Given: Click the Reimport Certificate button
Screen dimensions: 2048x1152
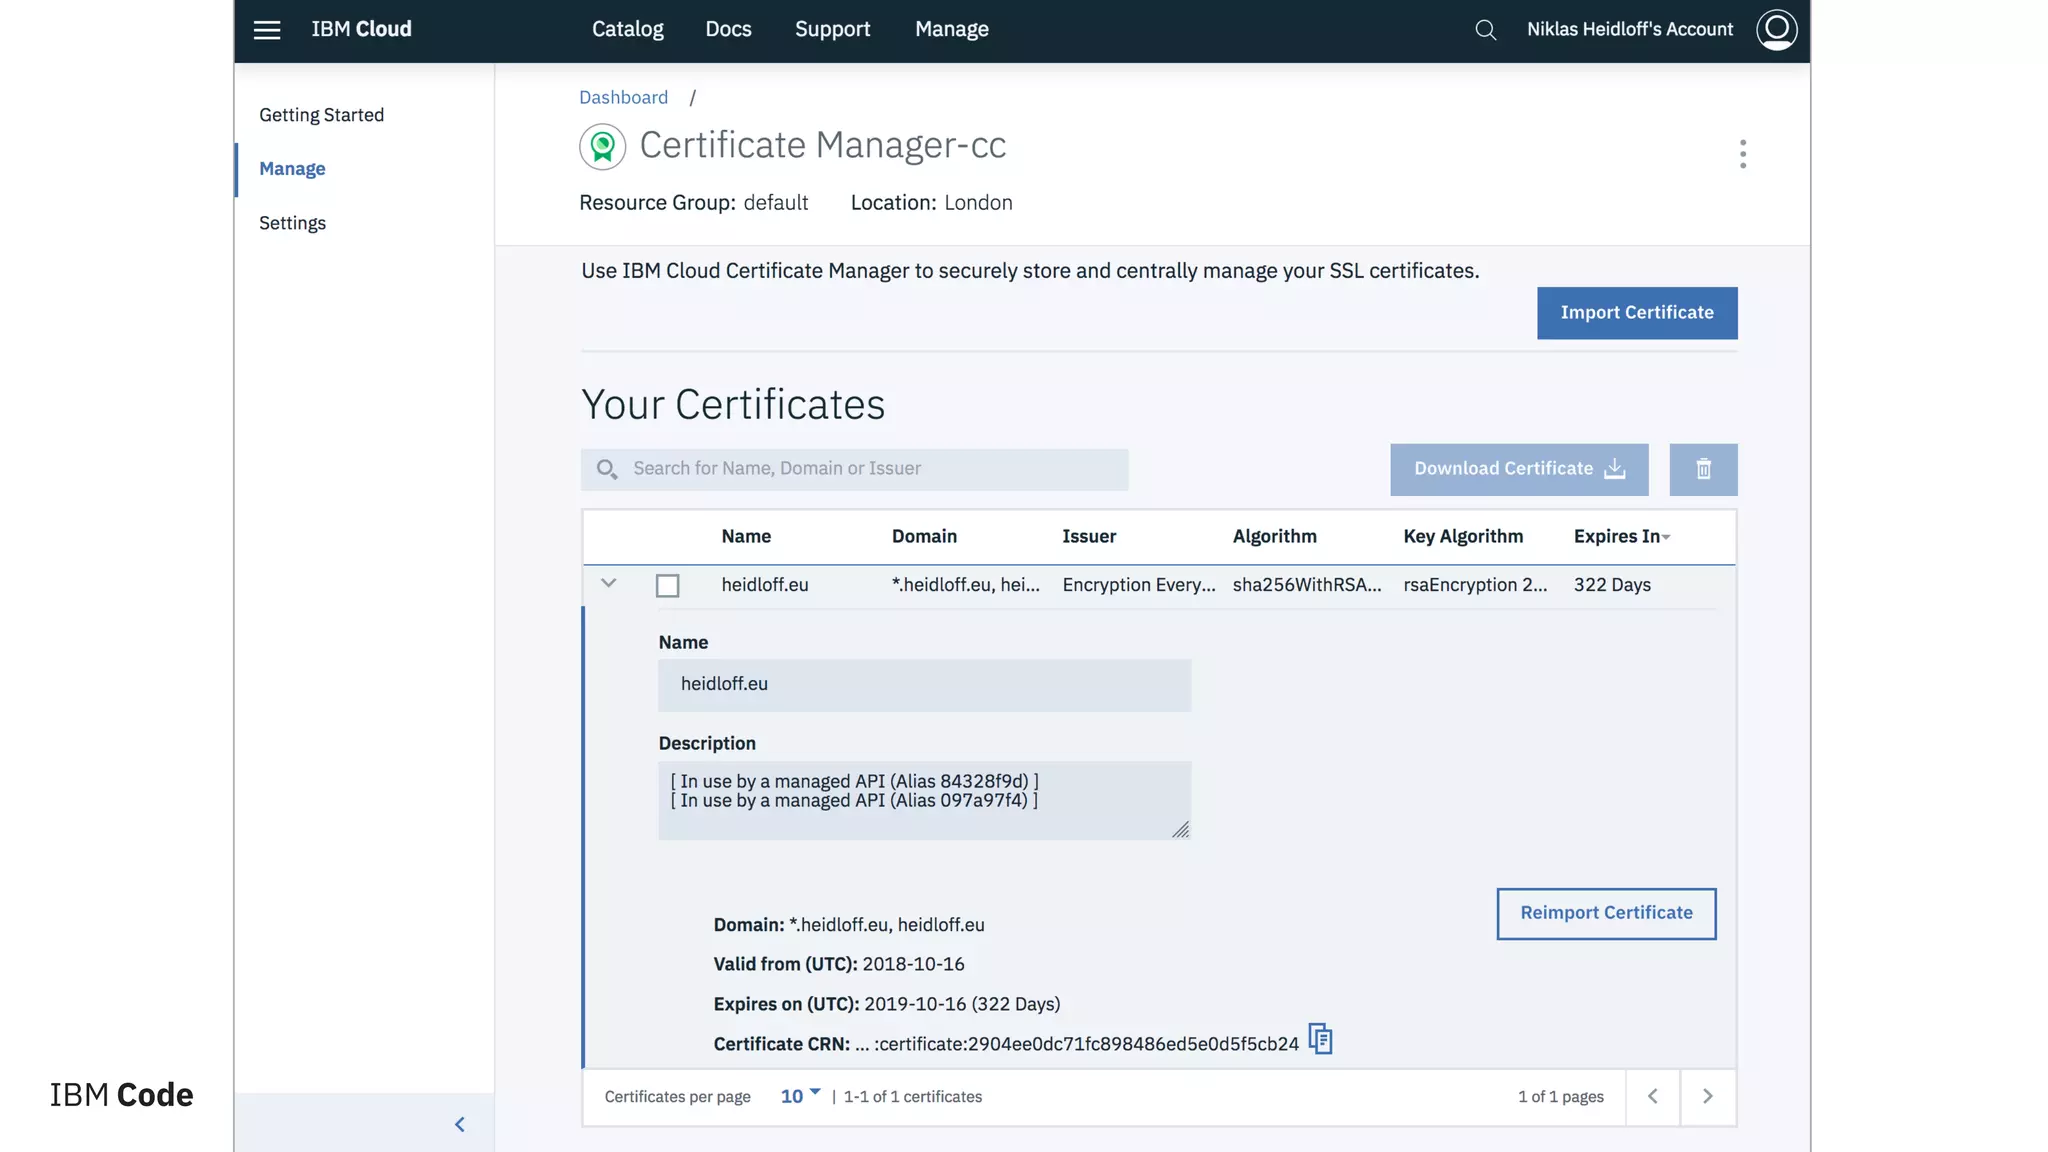Looking at the screenshot, I should 1606,913.
